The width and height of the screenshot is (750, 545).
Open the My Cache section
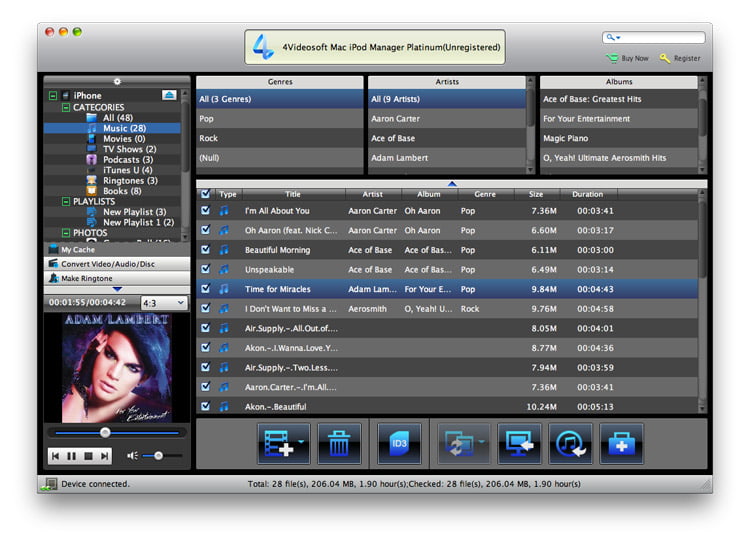(x=117, y=249)
